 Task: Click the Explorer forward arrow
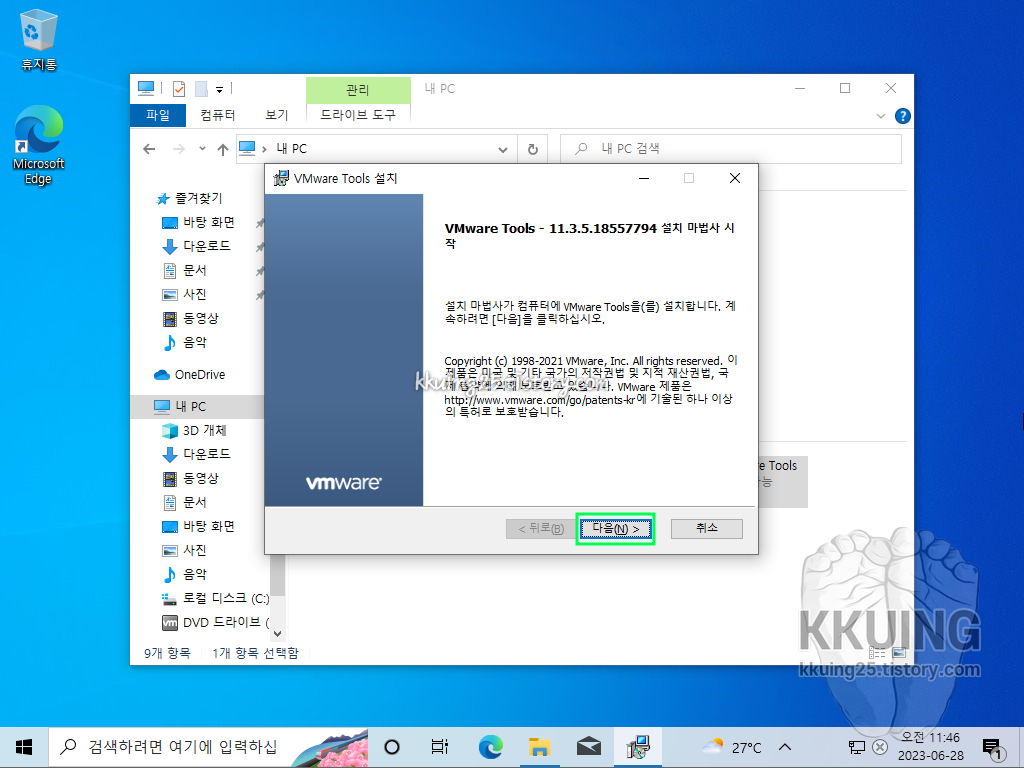(178, 149)
